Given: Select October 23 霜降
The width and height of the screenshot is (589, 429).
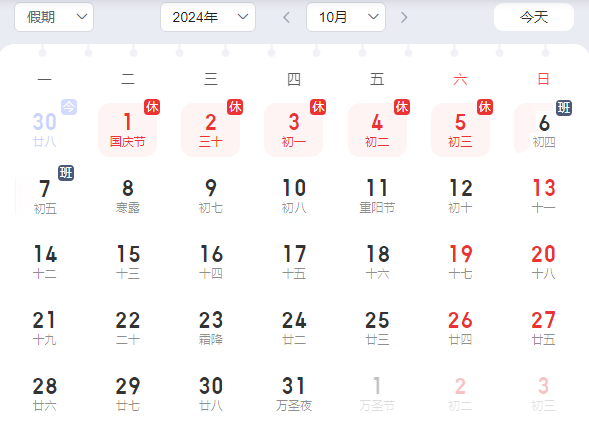Looking at the screenshot, I should point(211,328).
